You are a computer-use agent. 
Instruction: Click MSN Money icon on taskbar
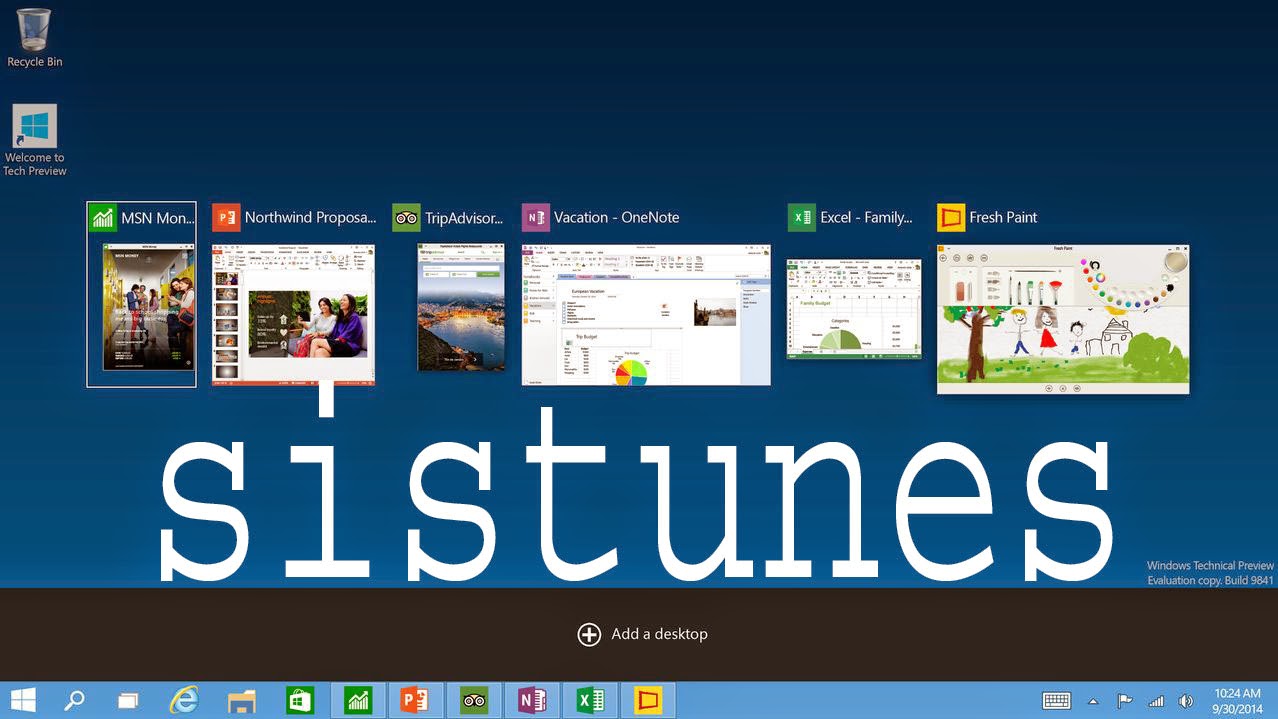pos(358,701)
